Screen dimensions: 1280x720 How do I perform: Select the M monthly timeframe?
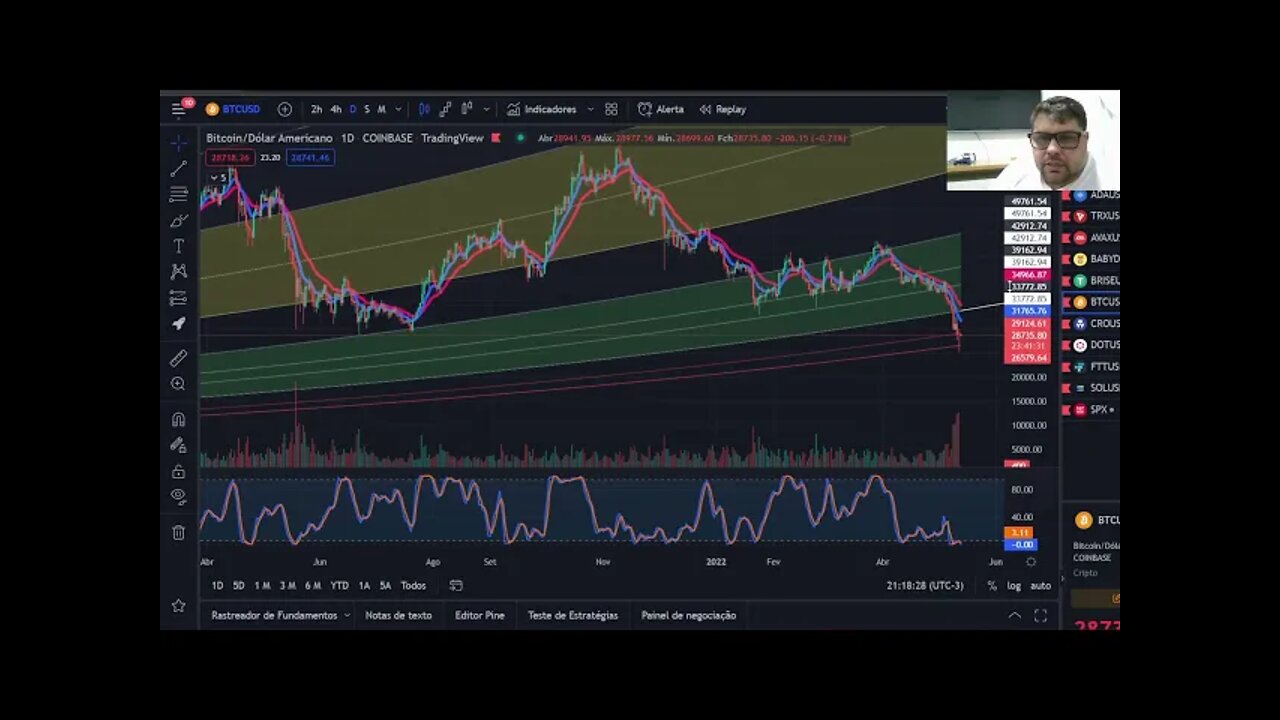point(381,109)
